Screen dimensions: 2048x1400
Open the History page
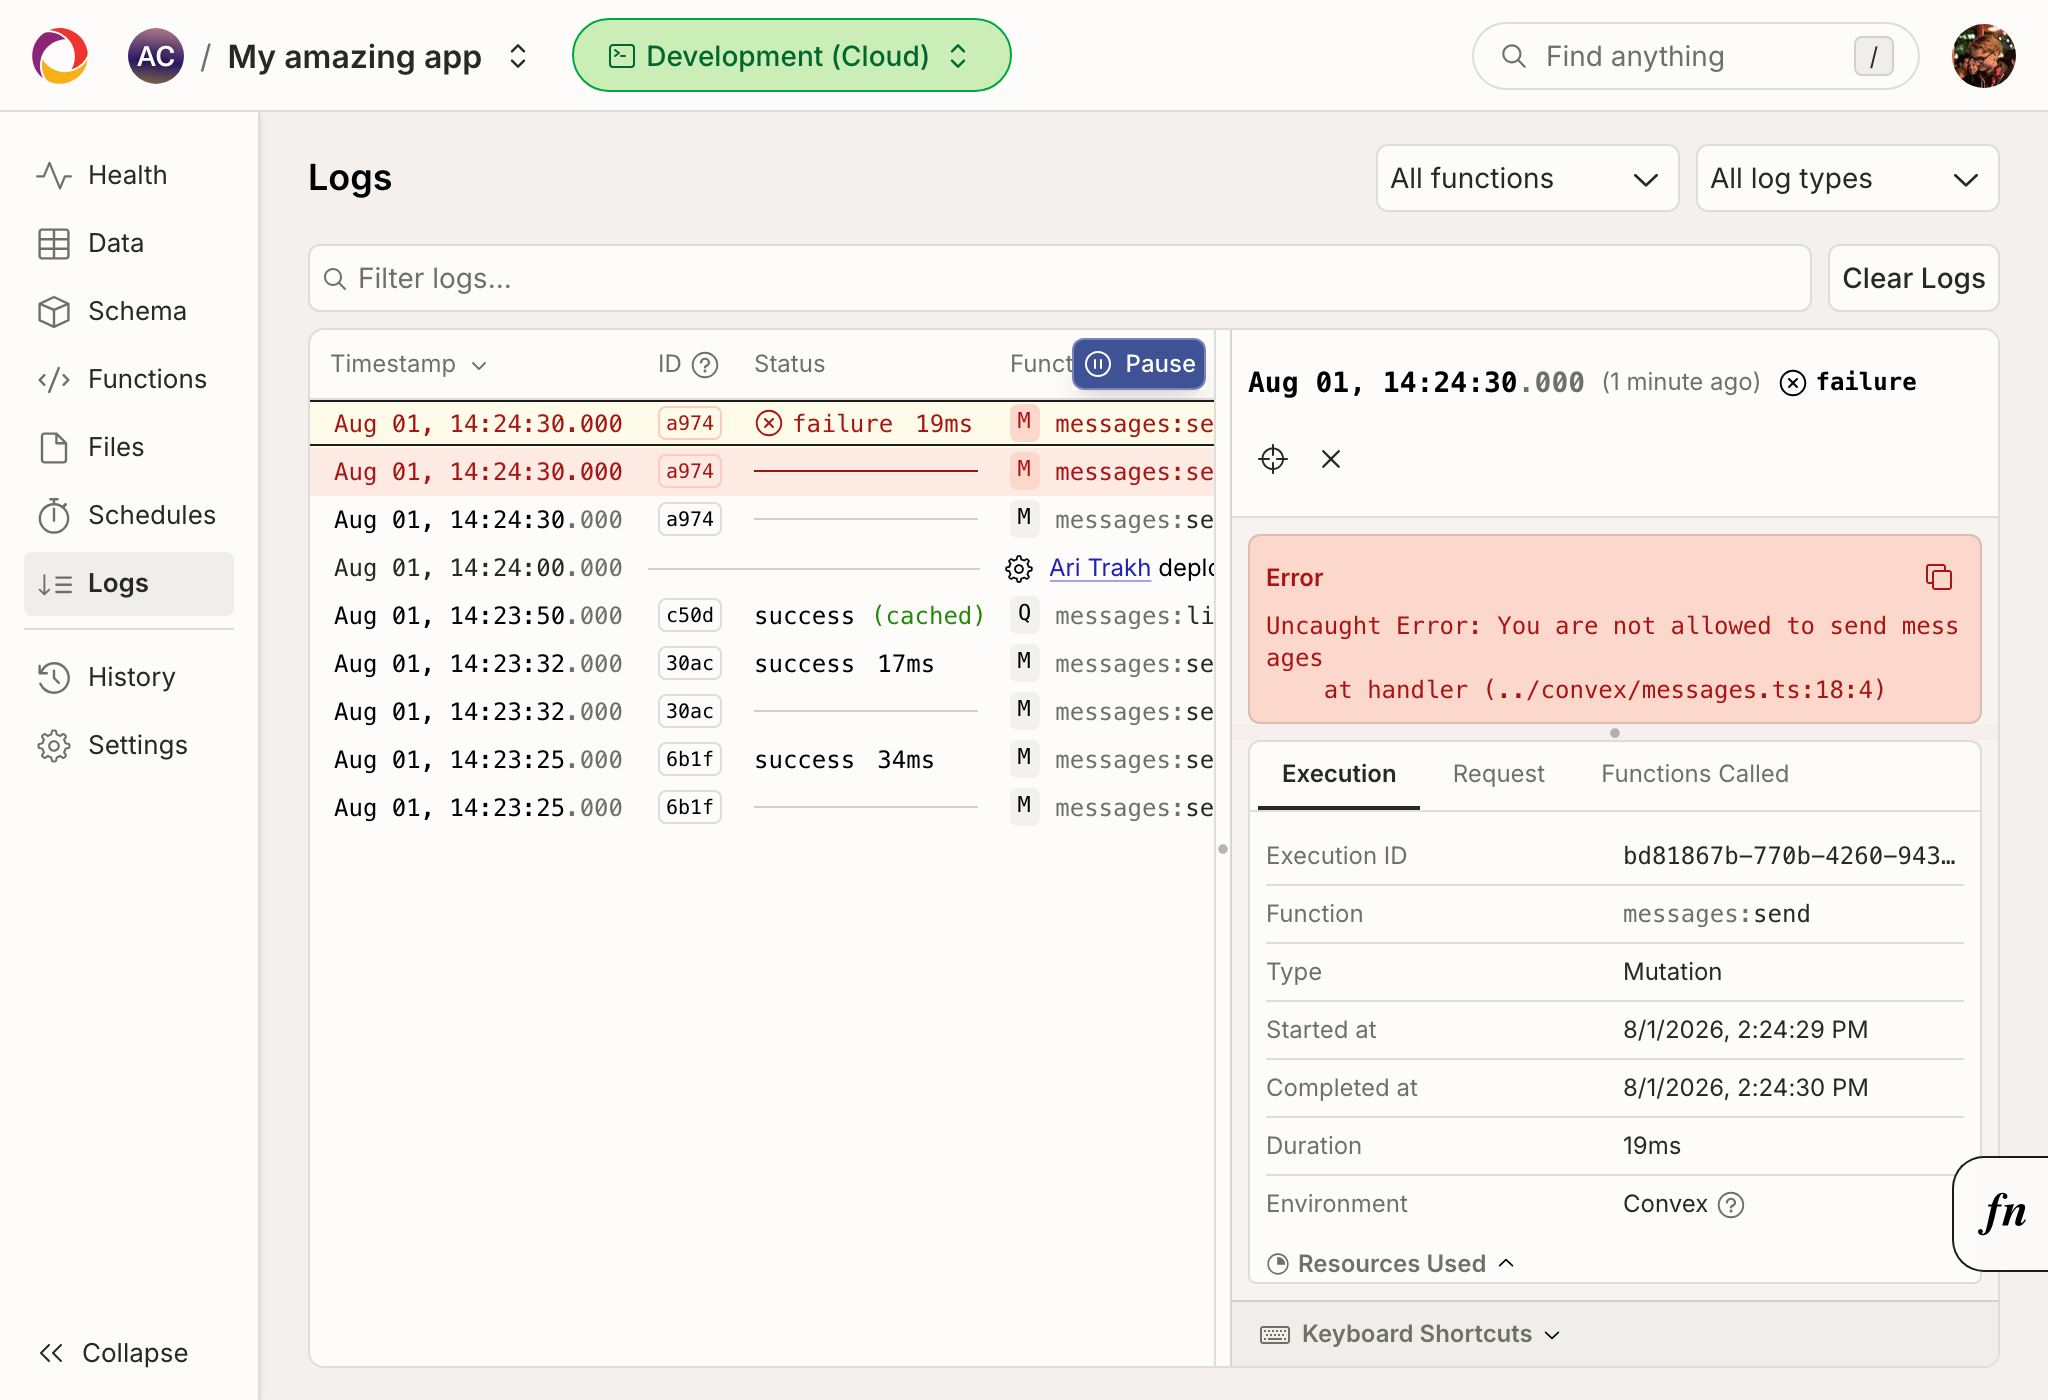[128, 677]
